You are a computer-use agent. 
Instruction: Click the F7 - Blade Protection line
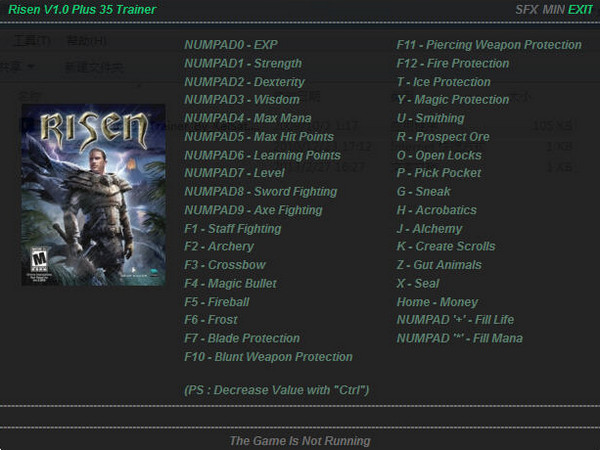(242, 338)
